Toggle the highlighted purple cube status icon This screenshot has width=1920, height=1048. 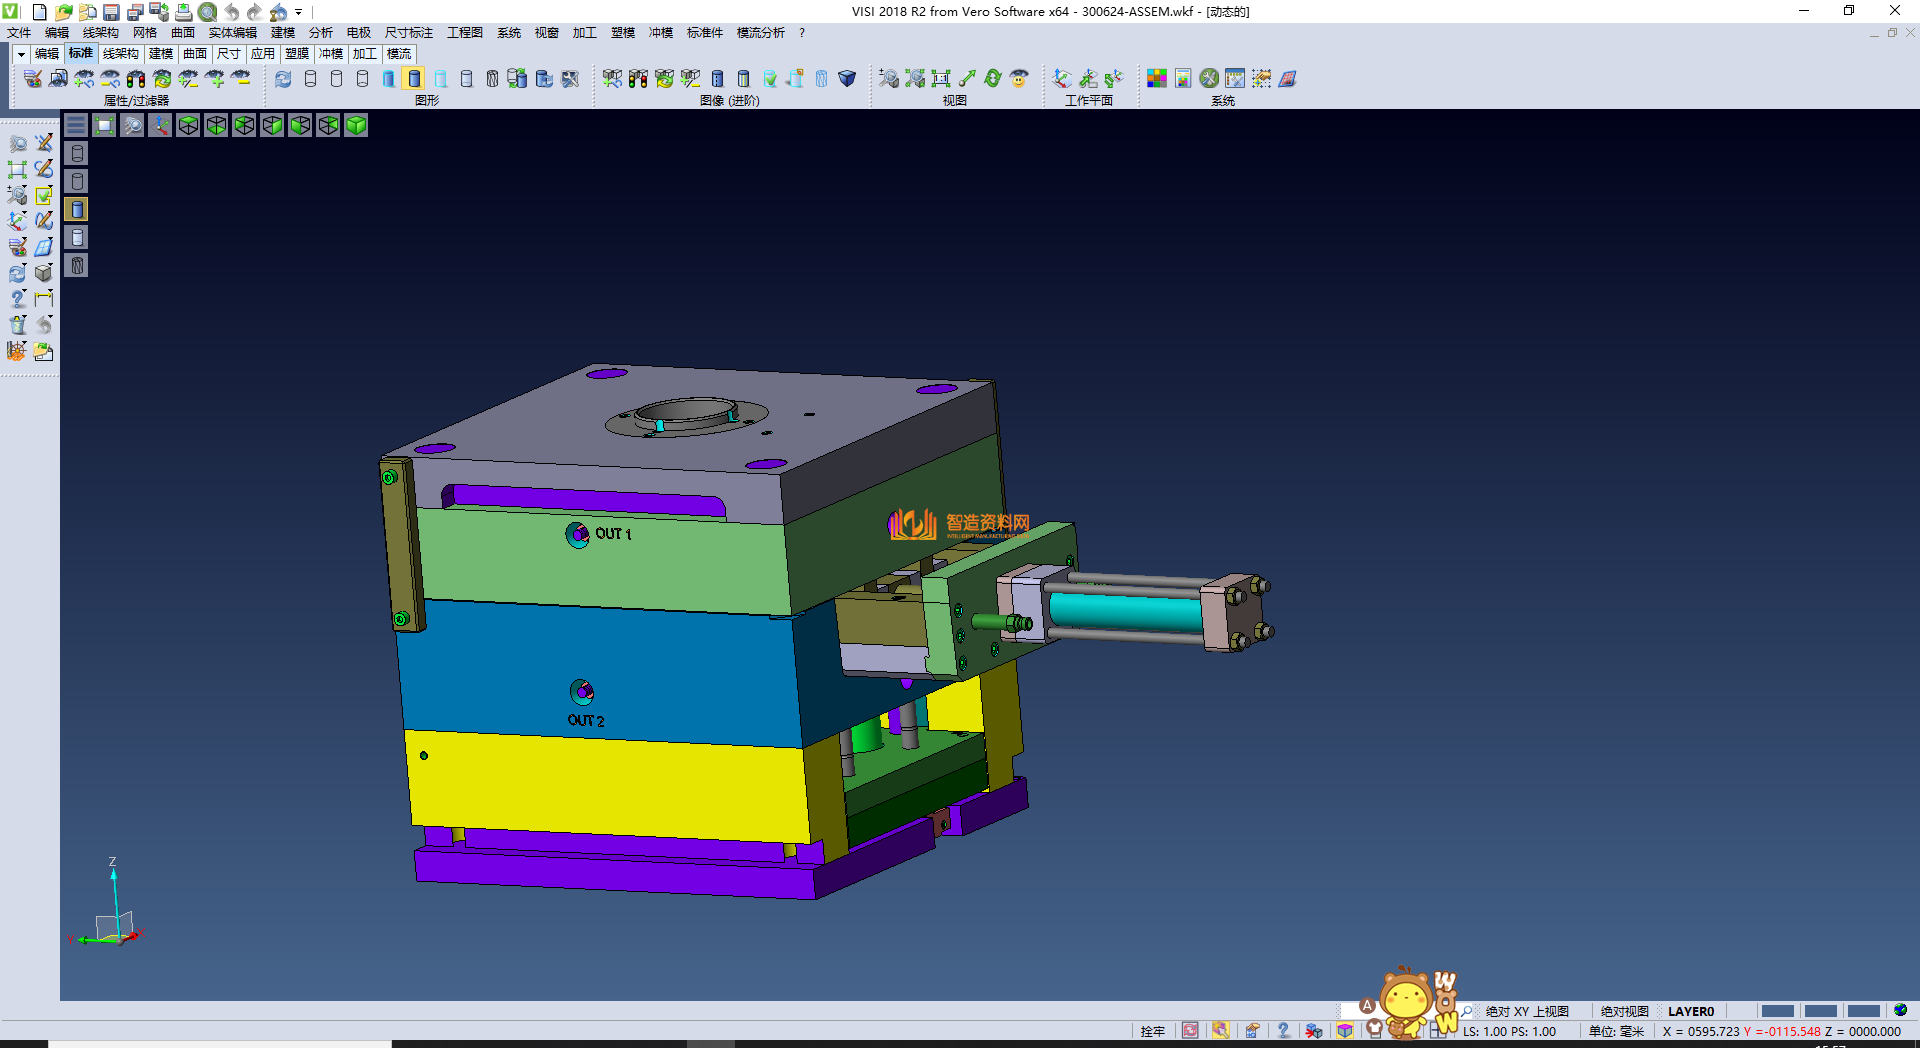pyautogui.click(x=1345, y=1031)
